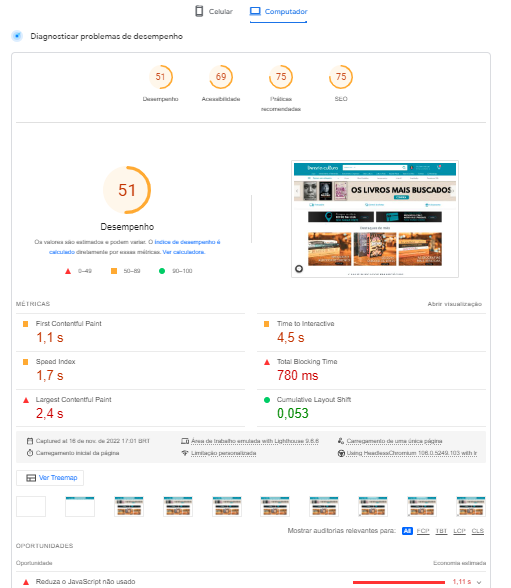Expand Largest Contentful Paint metric
Screen dimensions: 511x588
coord(130,408)
